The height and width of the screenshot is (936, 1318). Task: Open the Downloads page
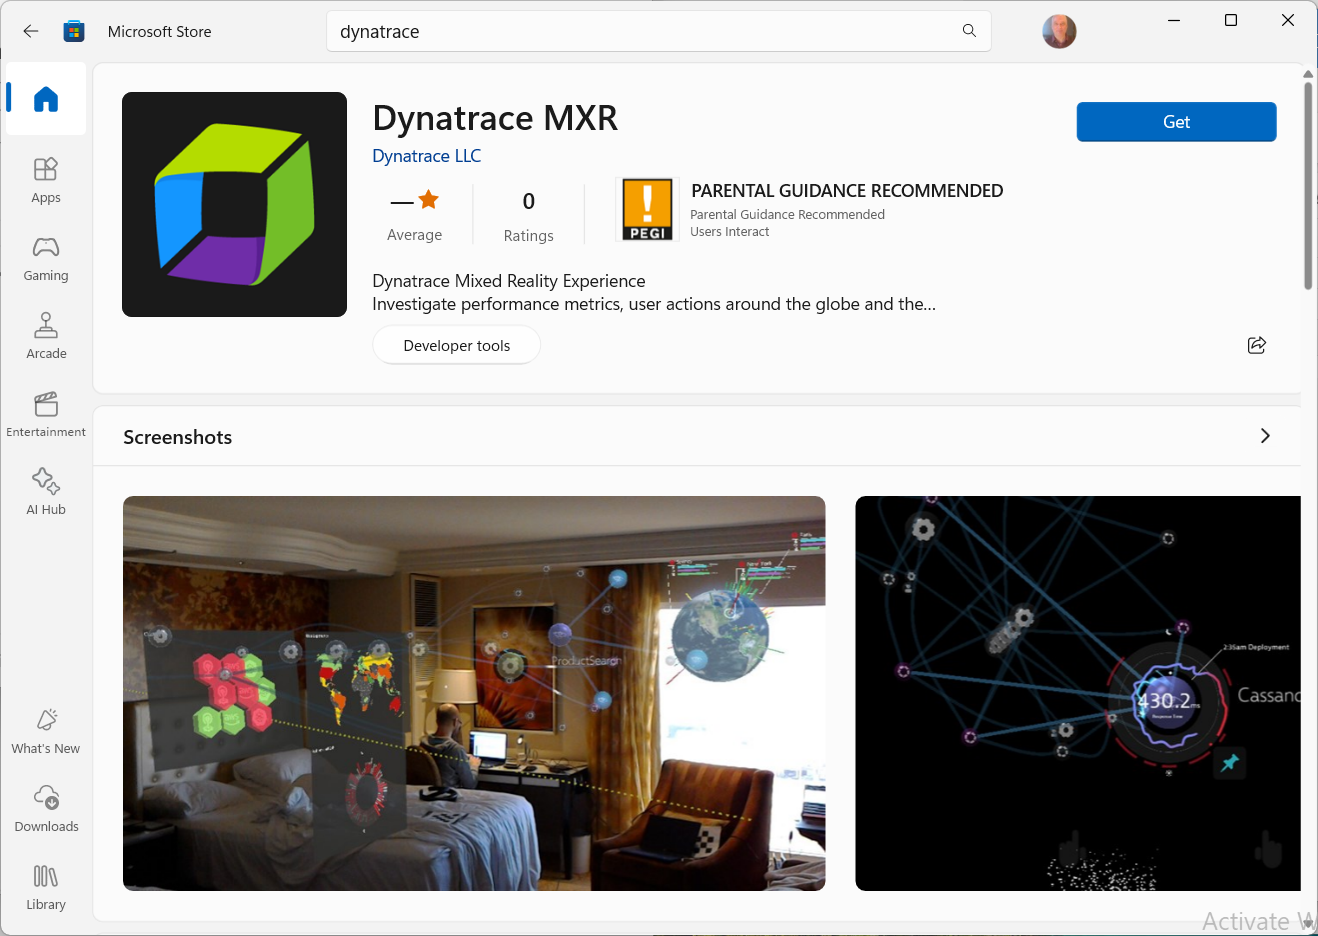[x=46, y=809]
